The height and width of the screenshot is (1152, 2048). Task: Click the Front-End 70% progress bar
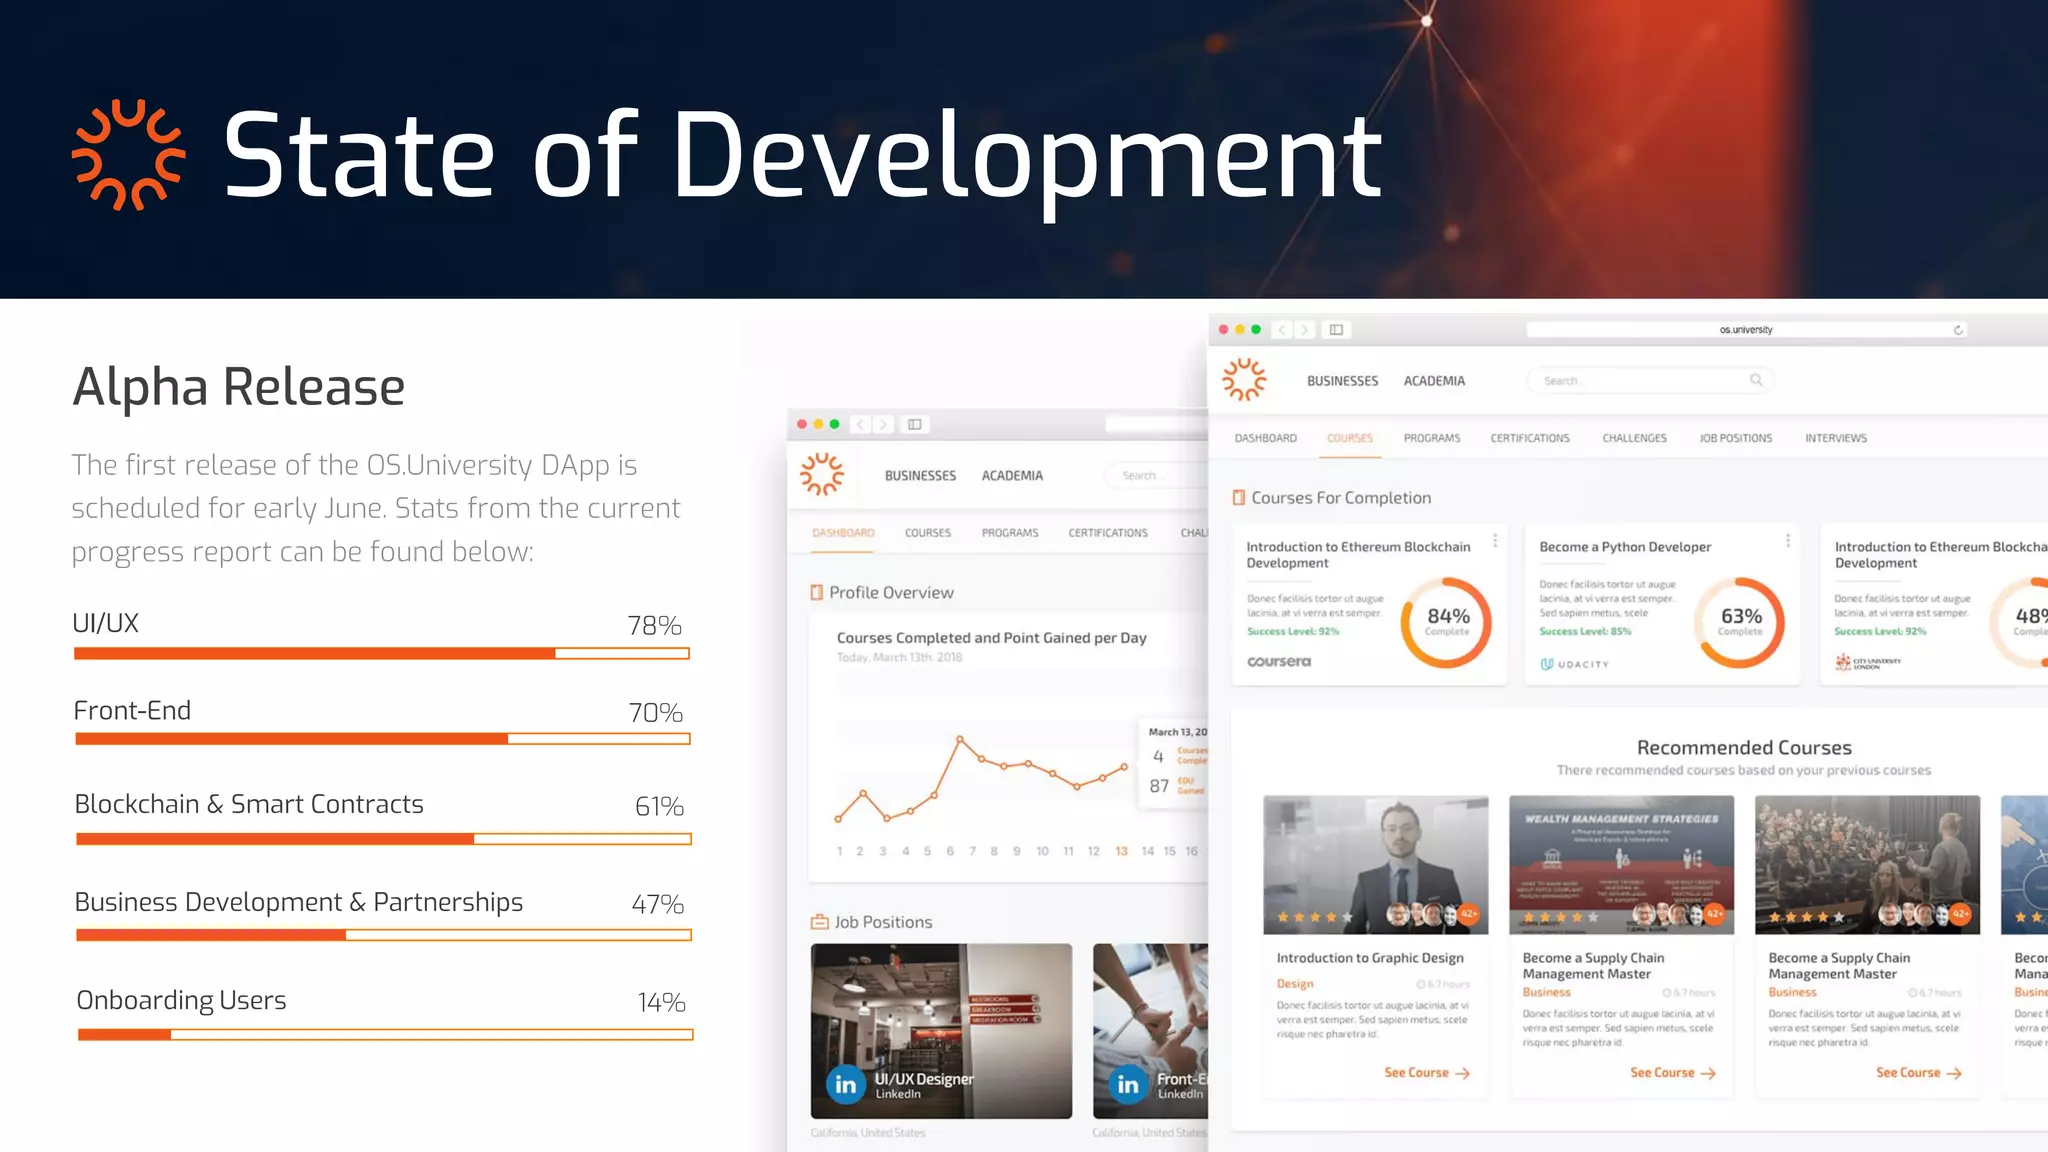point(383,739)
